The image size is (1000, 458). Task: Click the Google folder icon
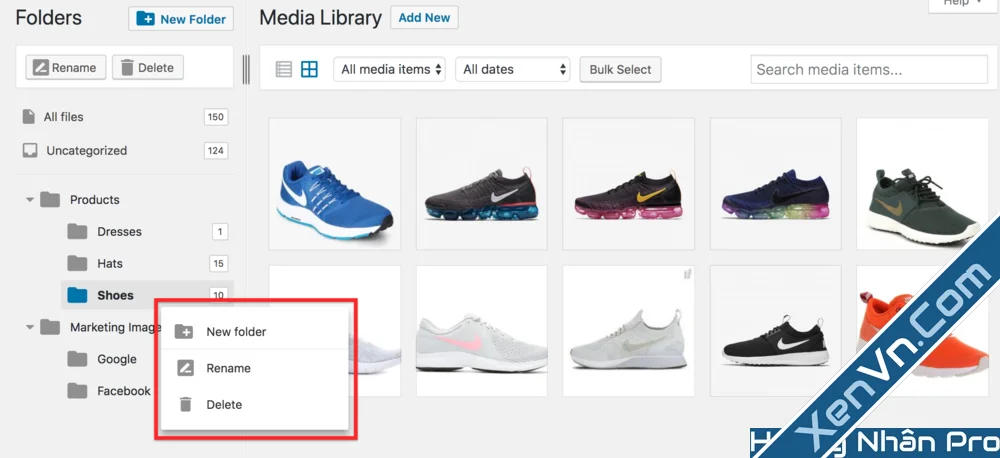pyautogui.click(x=77, y=358)
